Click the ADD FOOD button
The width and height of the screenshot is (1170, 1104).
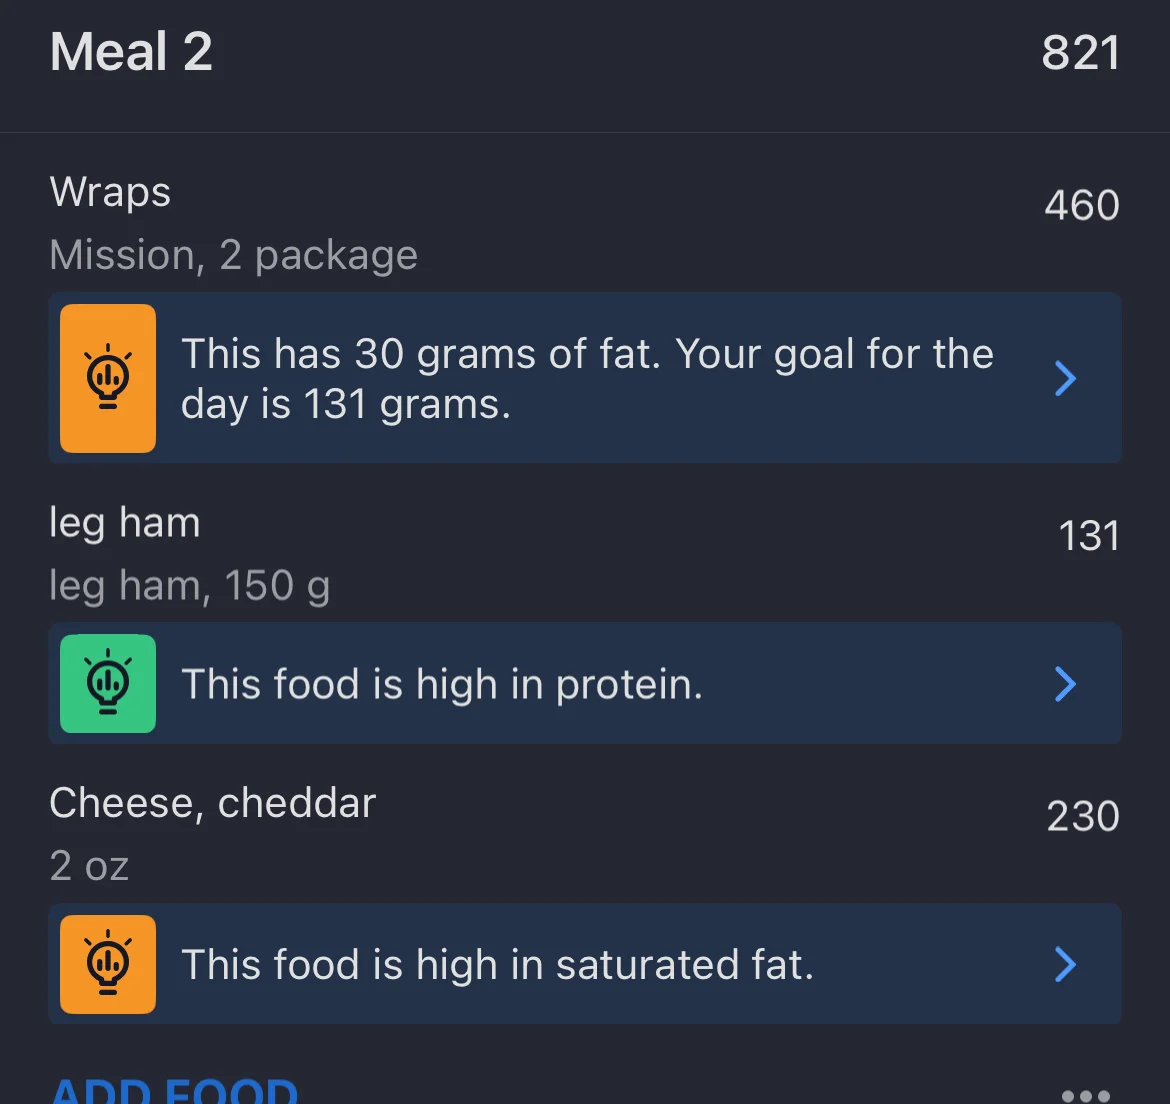[174, 1091]
